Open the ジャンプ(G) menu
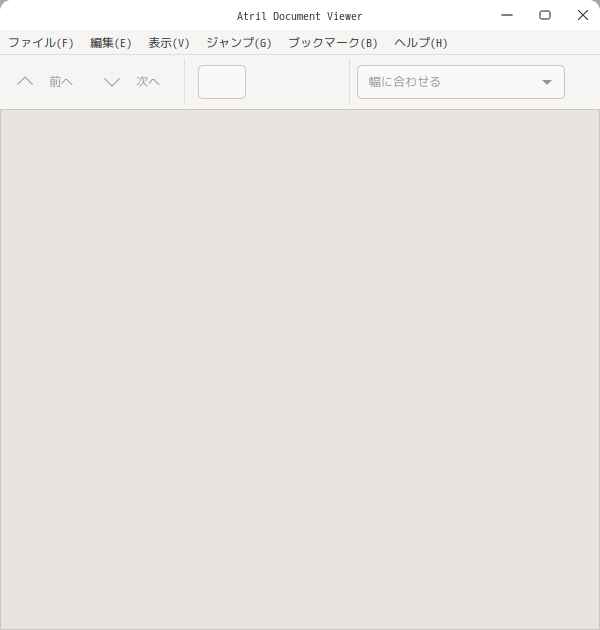 239,43
